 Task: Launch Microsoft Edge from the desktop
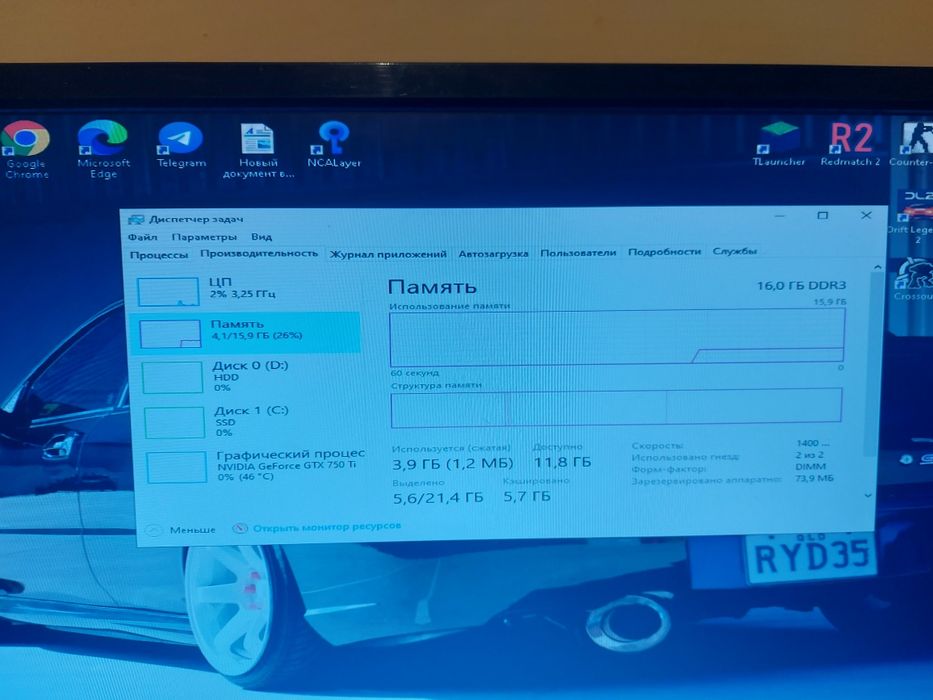(103, 149)
